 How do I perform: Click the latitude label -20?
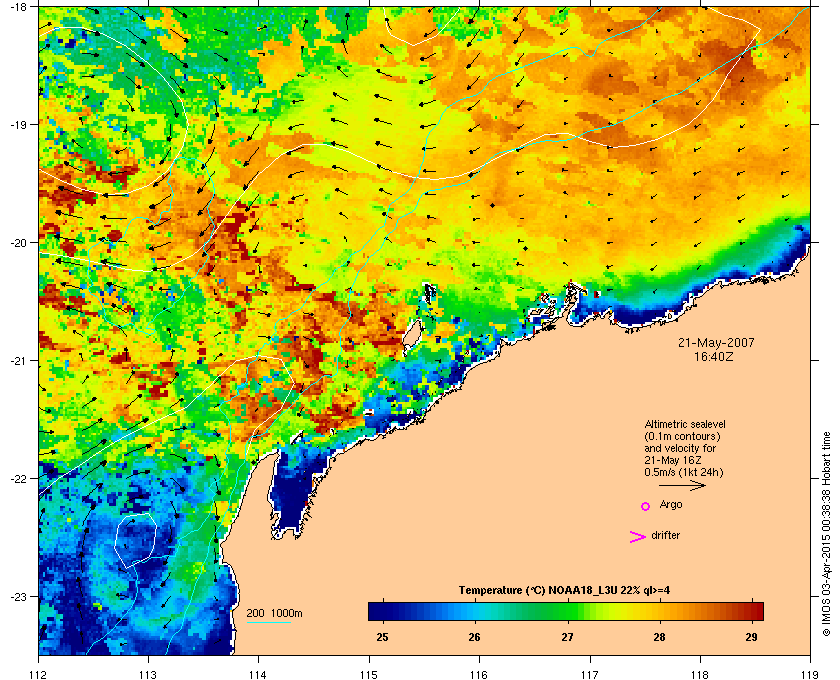point(18,243)
